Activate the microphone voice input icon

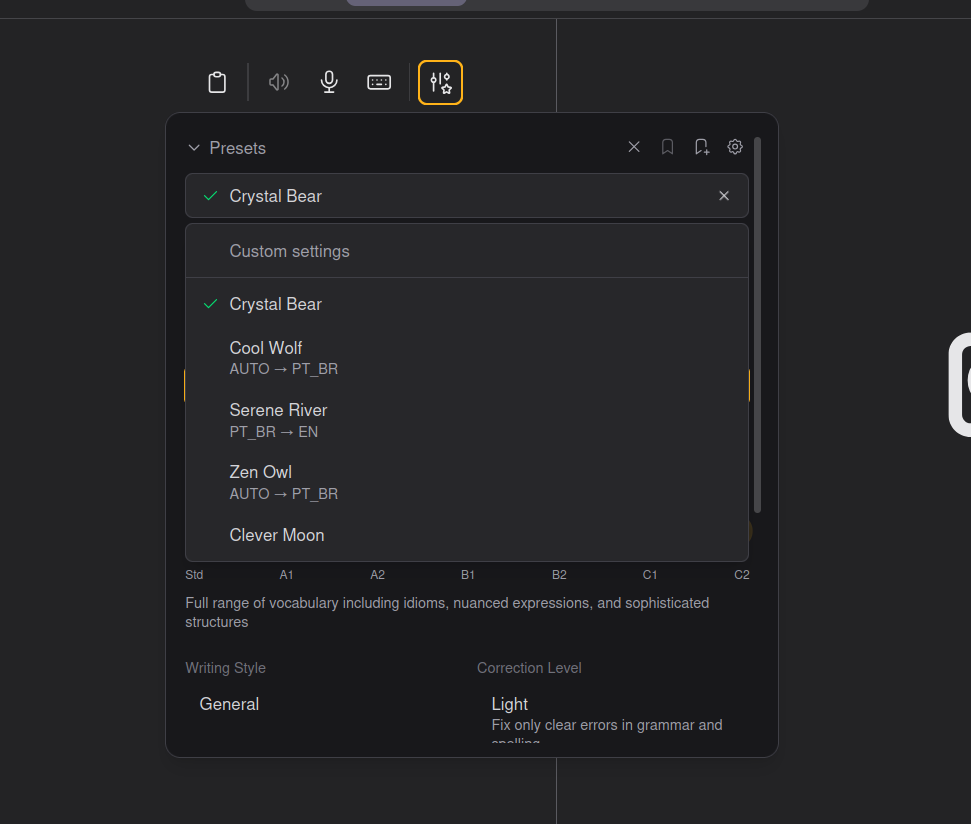coord(329,82)
